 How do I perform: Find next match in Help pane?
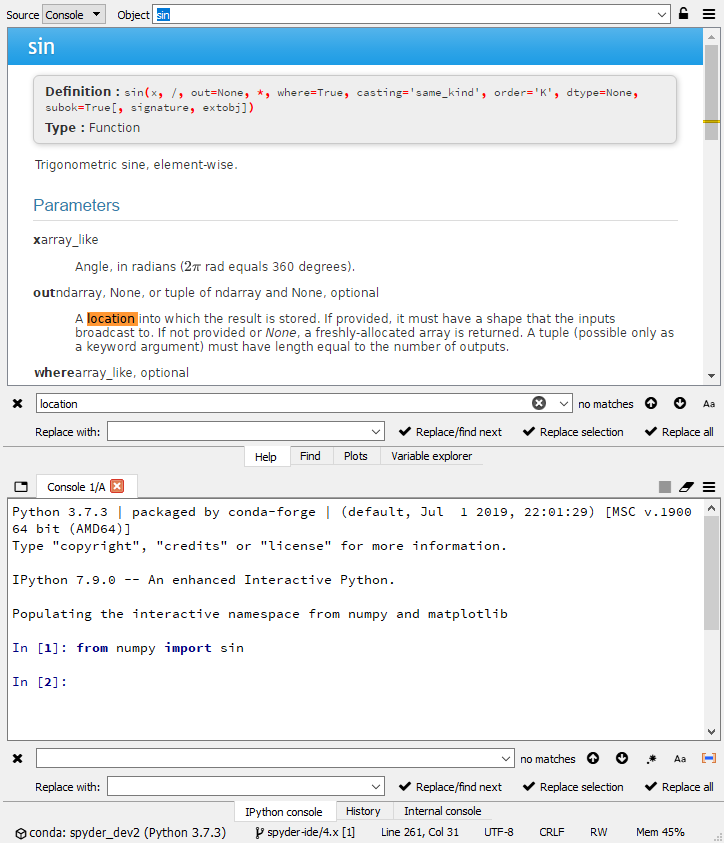pyautogui.click(x=680, y=403)
